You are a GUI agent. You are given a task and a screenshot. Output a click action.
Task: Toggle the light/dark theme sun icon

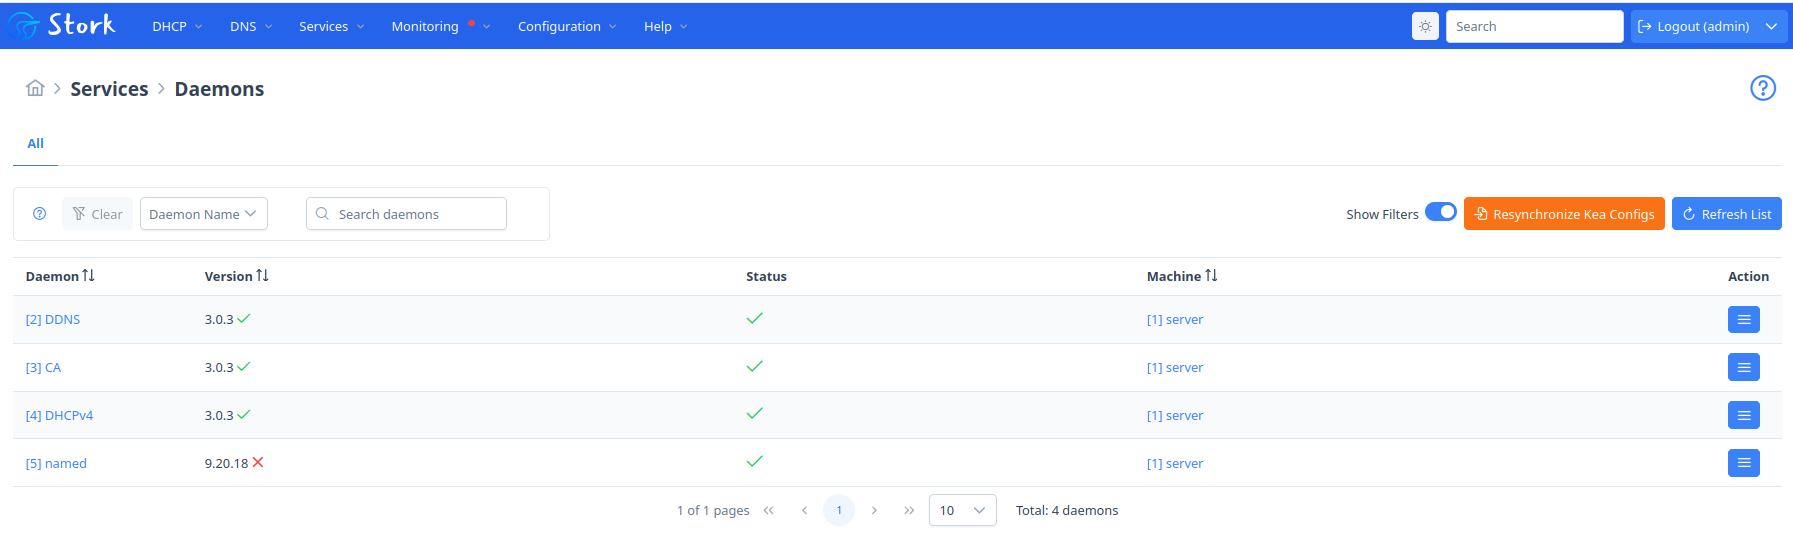[1425, 26]
